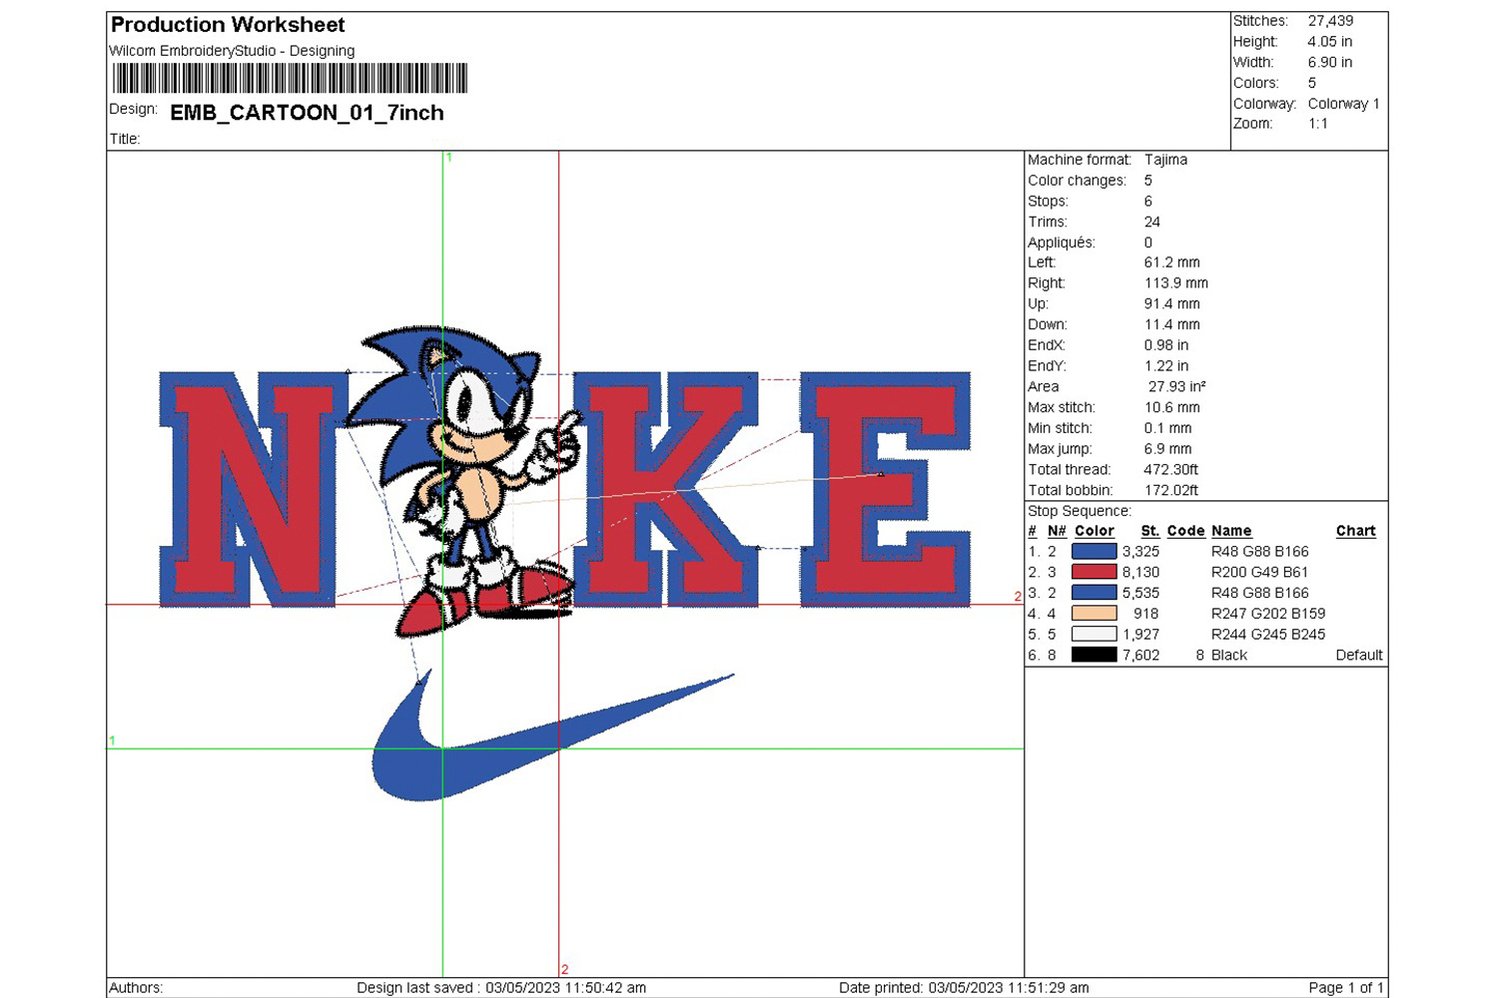1500x998 pixels.
Task: Click the "Title:" label
Action: point(125,139)
